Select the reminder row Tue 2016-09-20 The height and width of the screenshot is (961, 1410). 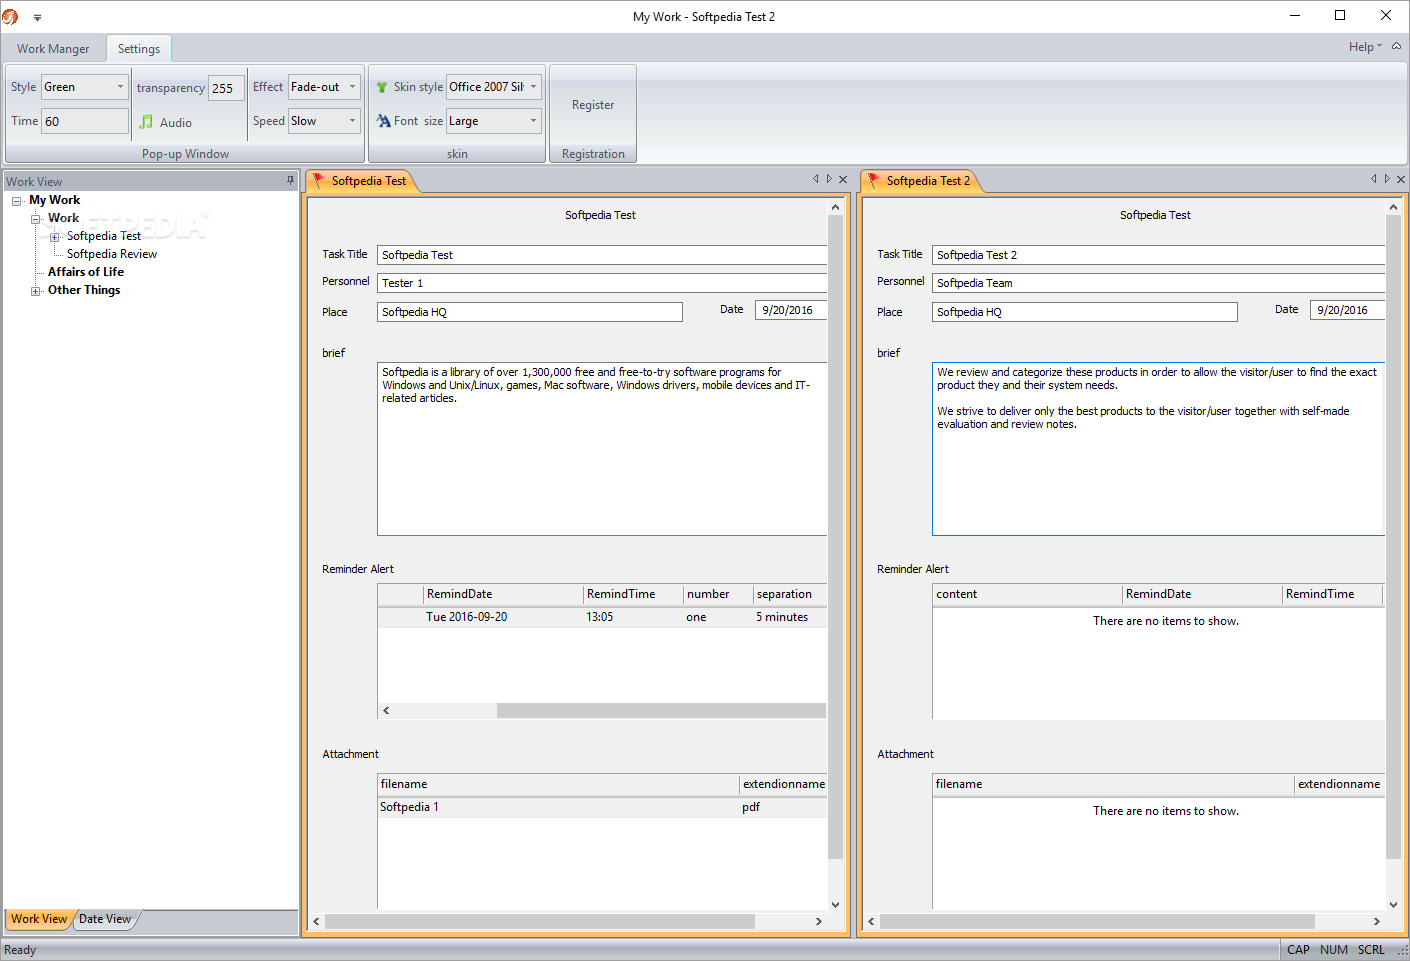coord(602,617)
